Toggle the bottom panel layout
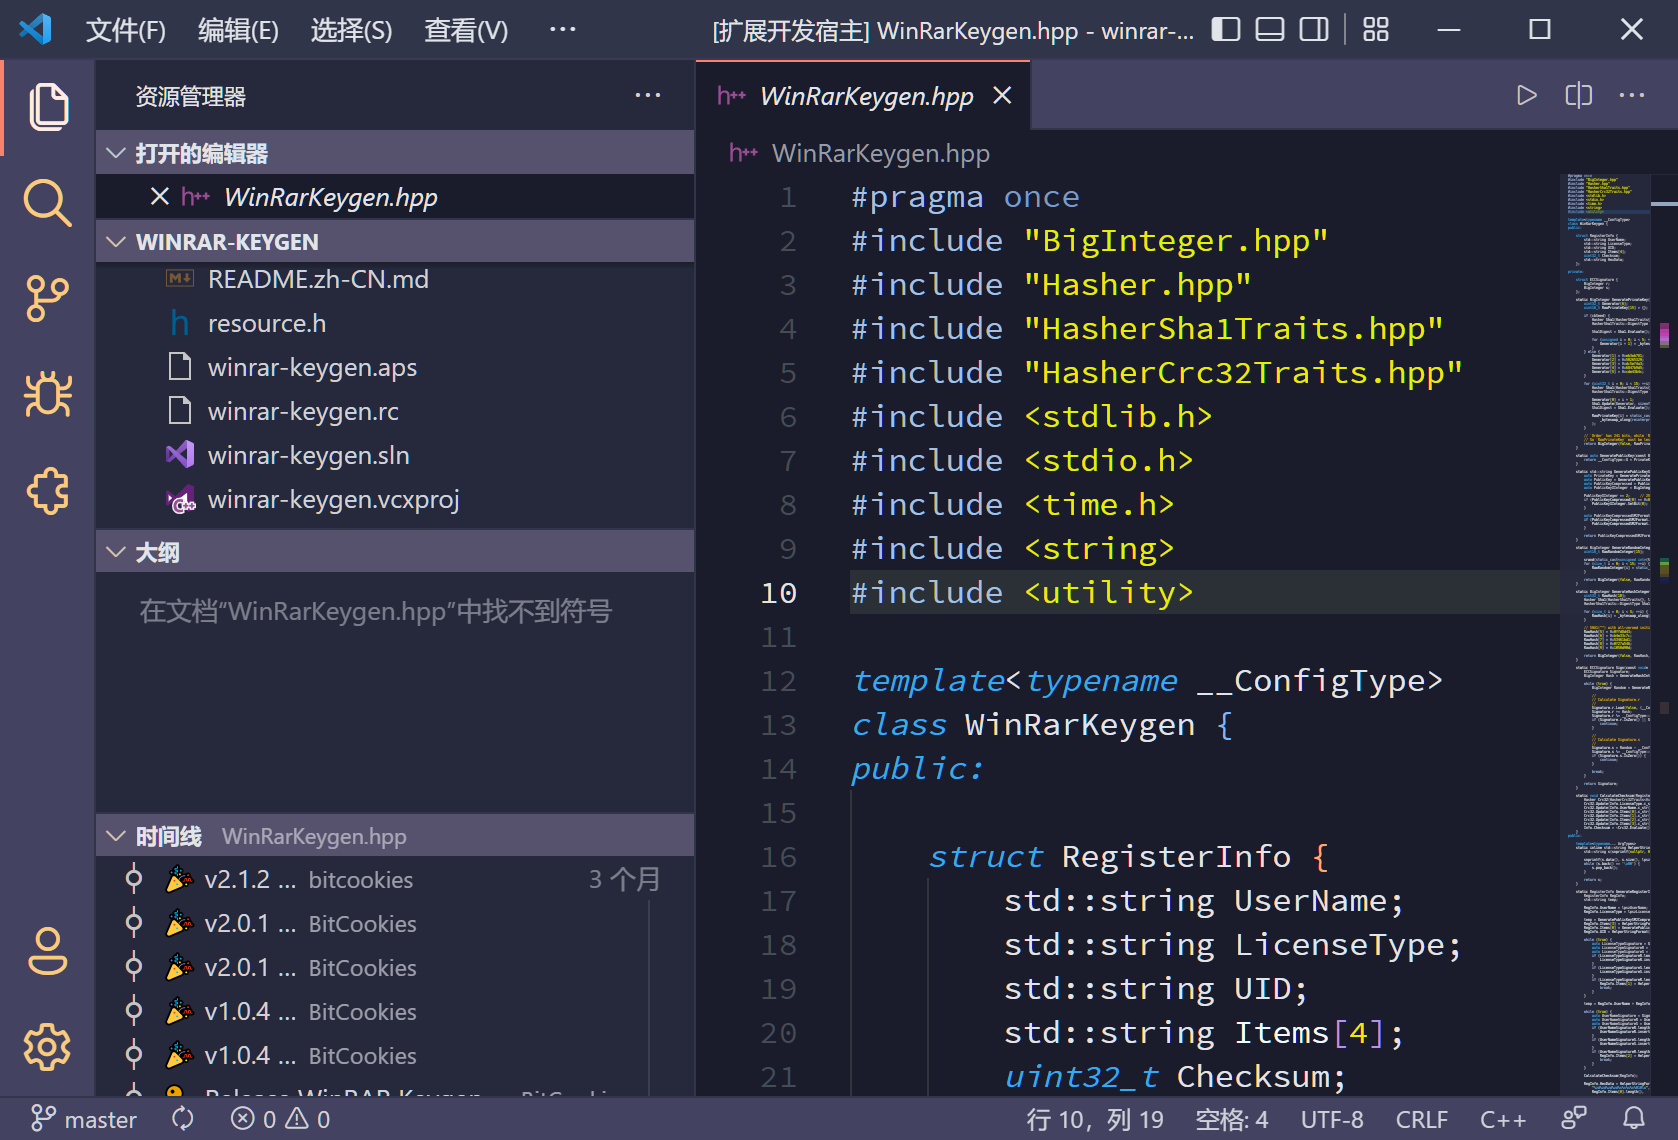 [1270, 30]
